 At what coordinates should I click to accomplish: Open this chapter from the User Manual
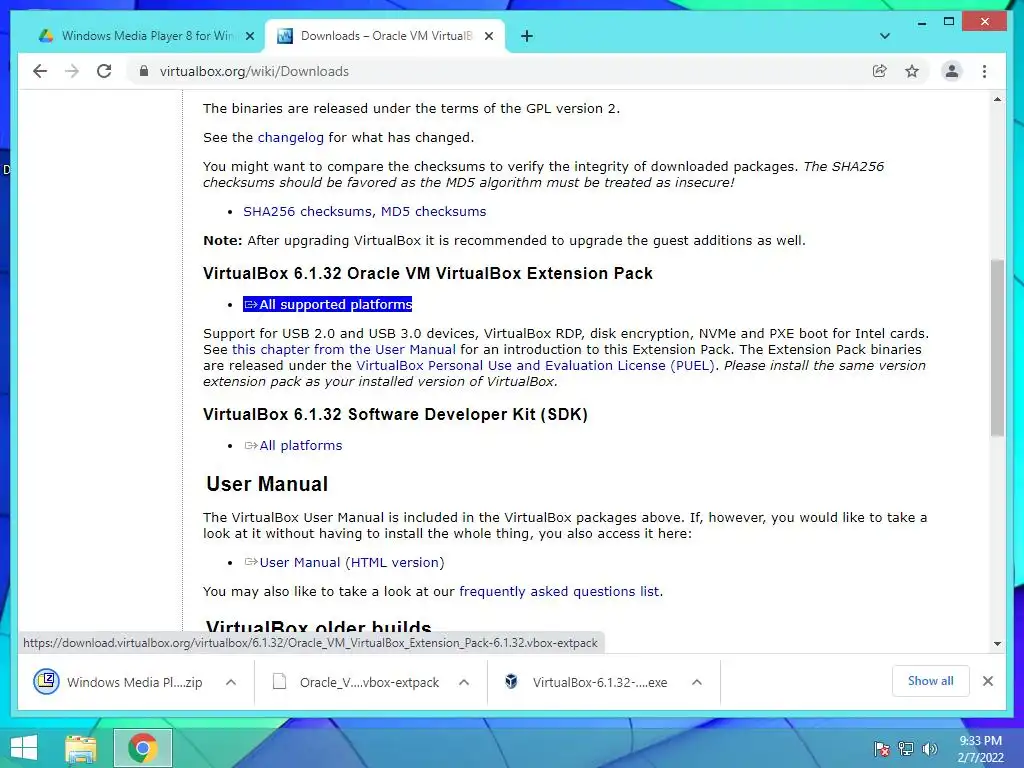pyautogui.click(x=344, y=349)
